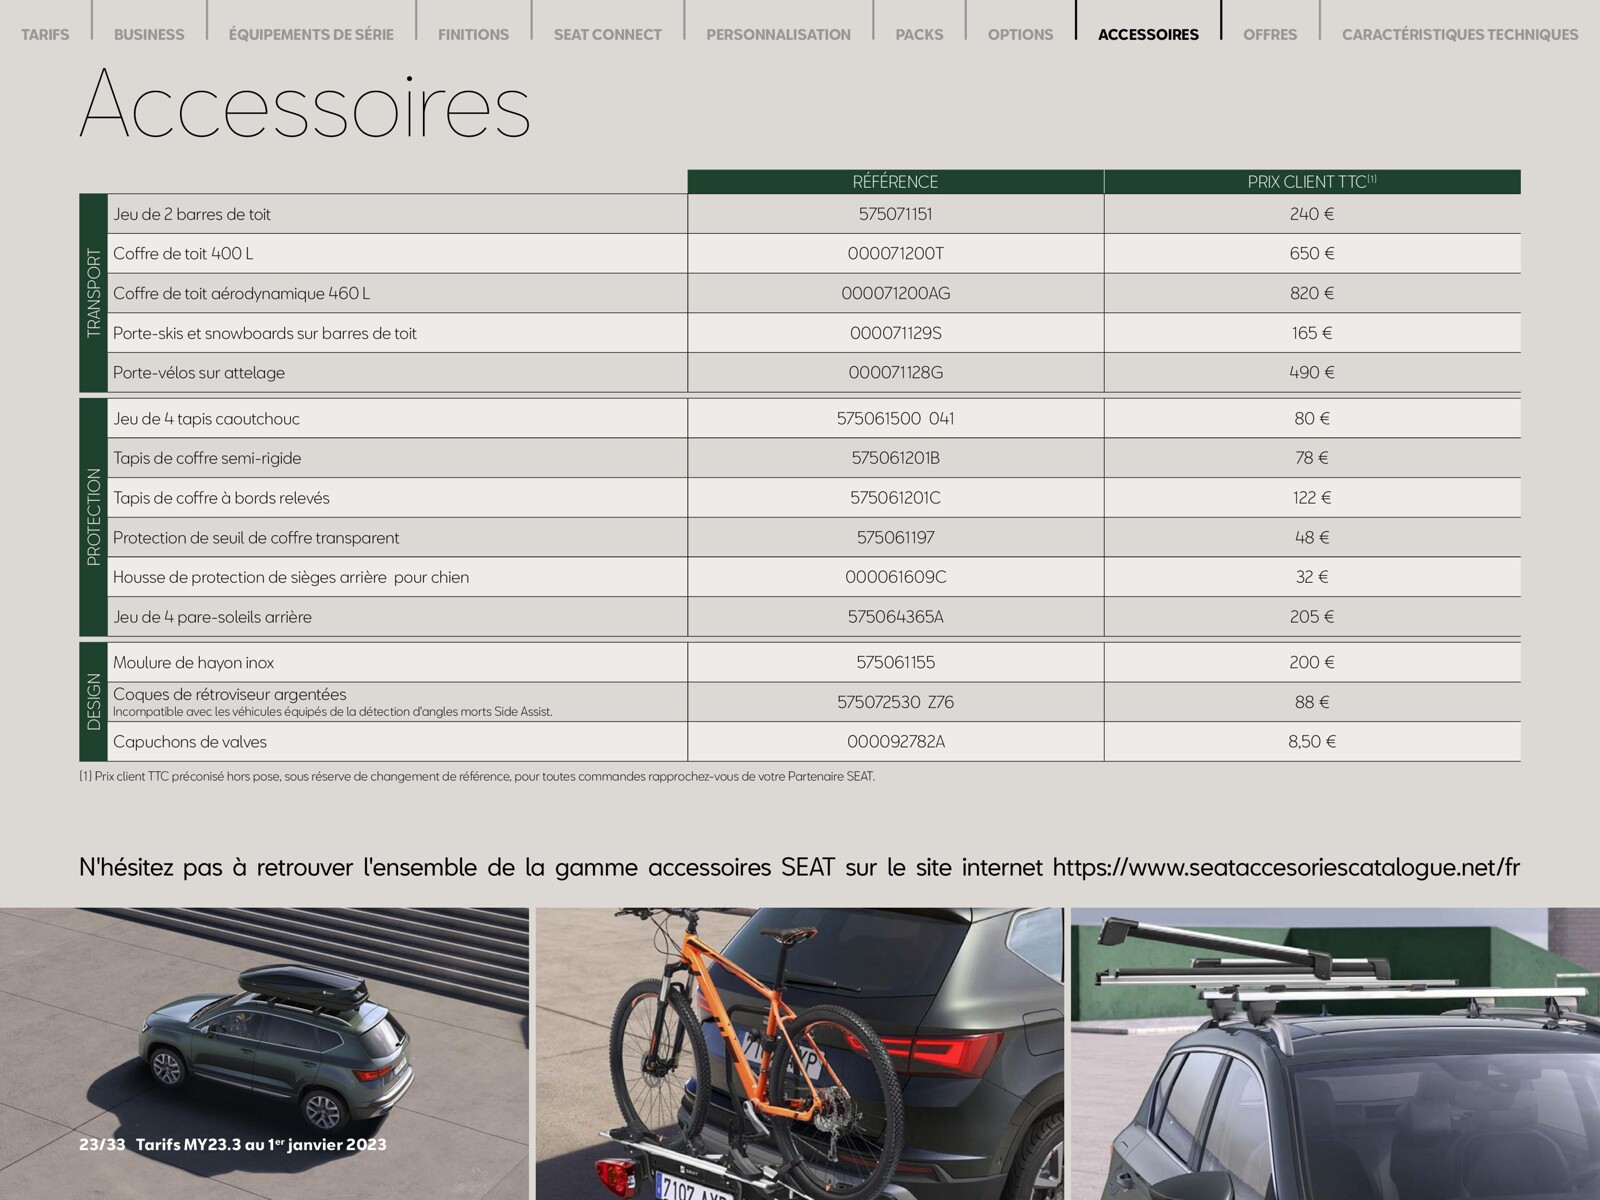
Task: Go to the FINITIONS tab
Action: click(473, 34)
